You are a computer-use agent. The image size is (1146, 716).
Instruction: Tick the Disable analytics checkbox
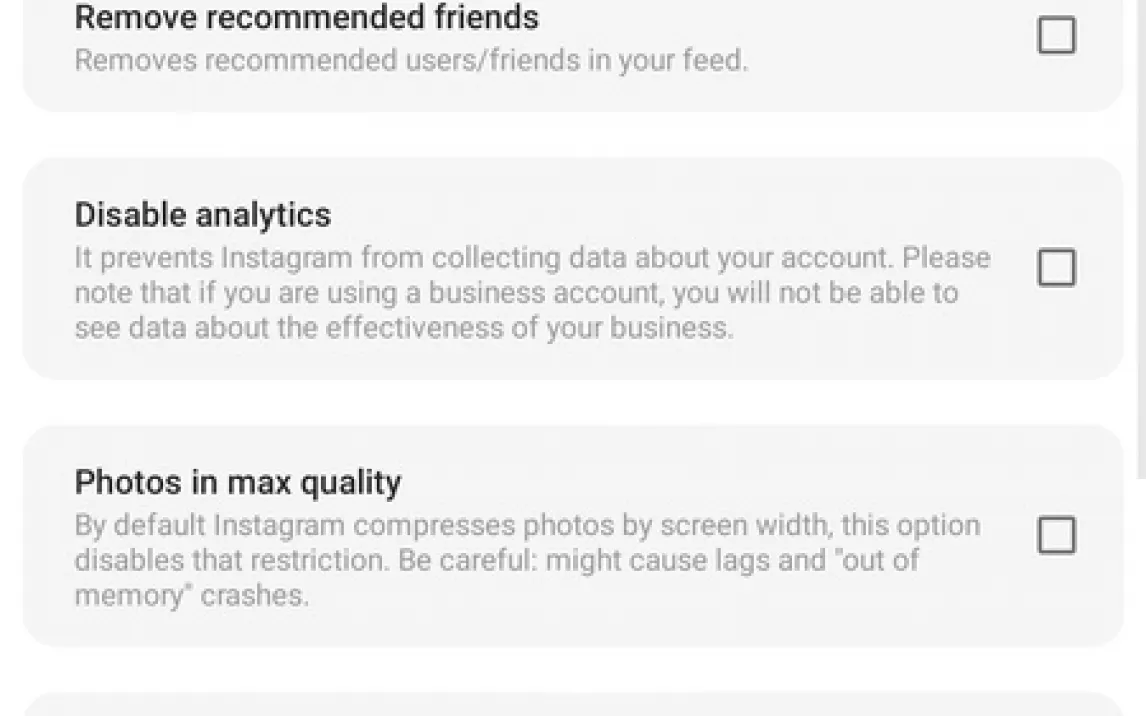(1056, 268)
